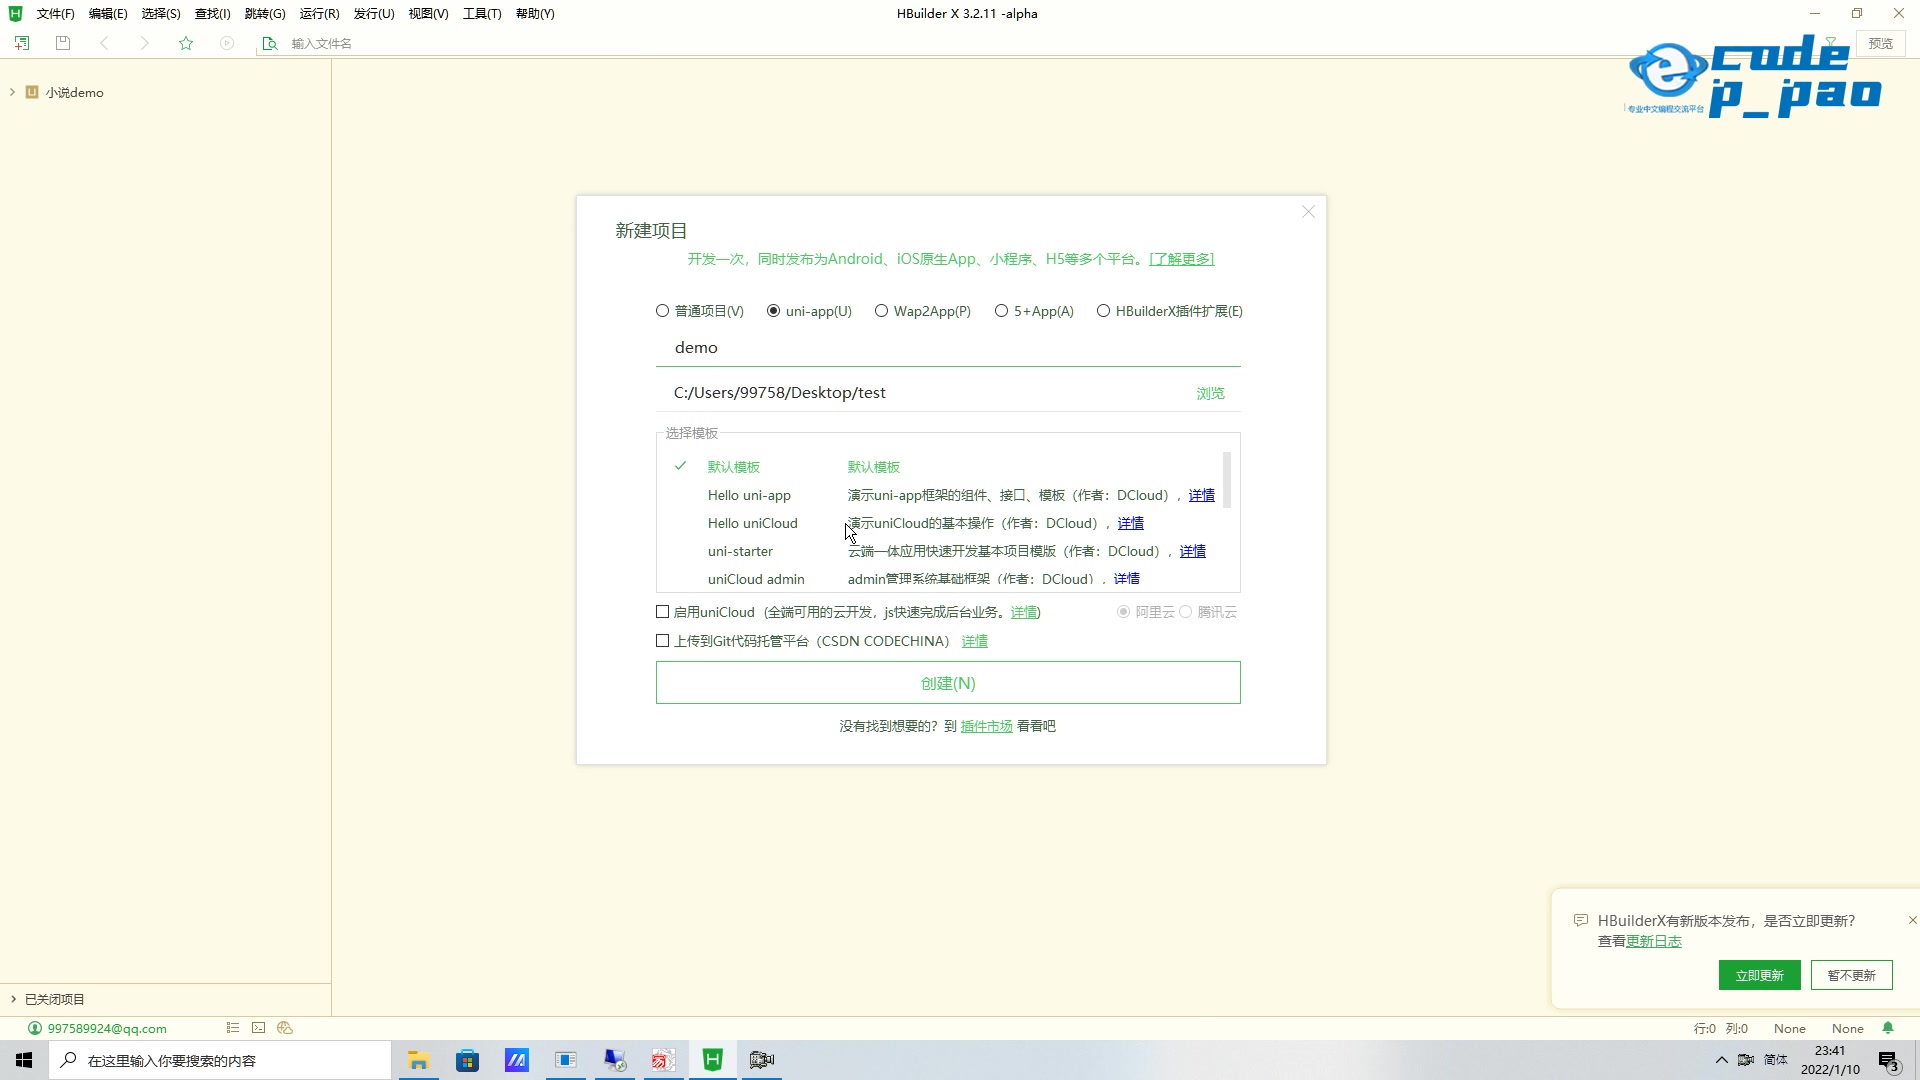Open the action center notifications icon
The width and height of the screenshot is (1920, 1080).
click(1889, 1061)
